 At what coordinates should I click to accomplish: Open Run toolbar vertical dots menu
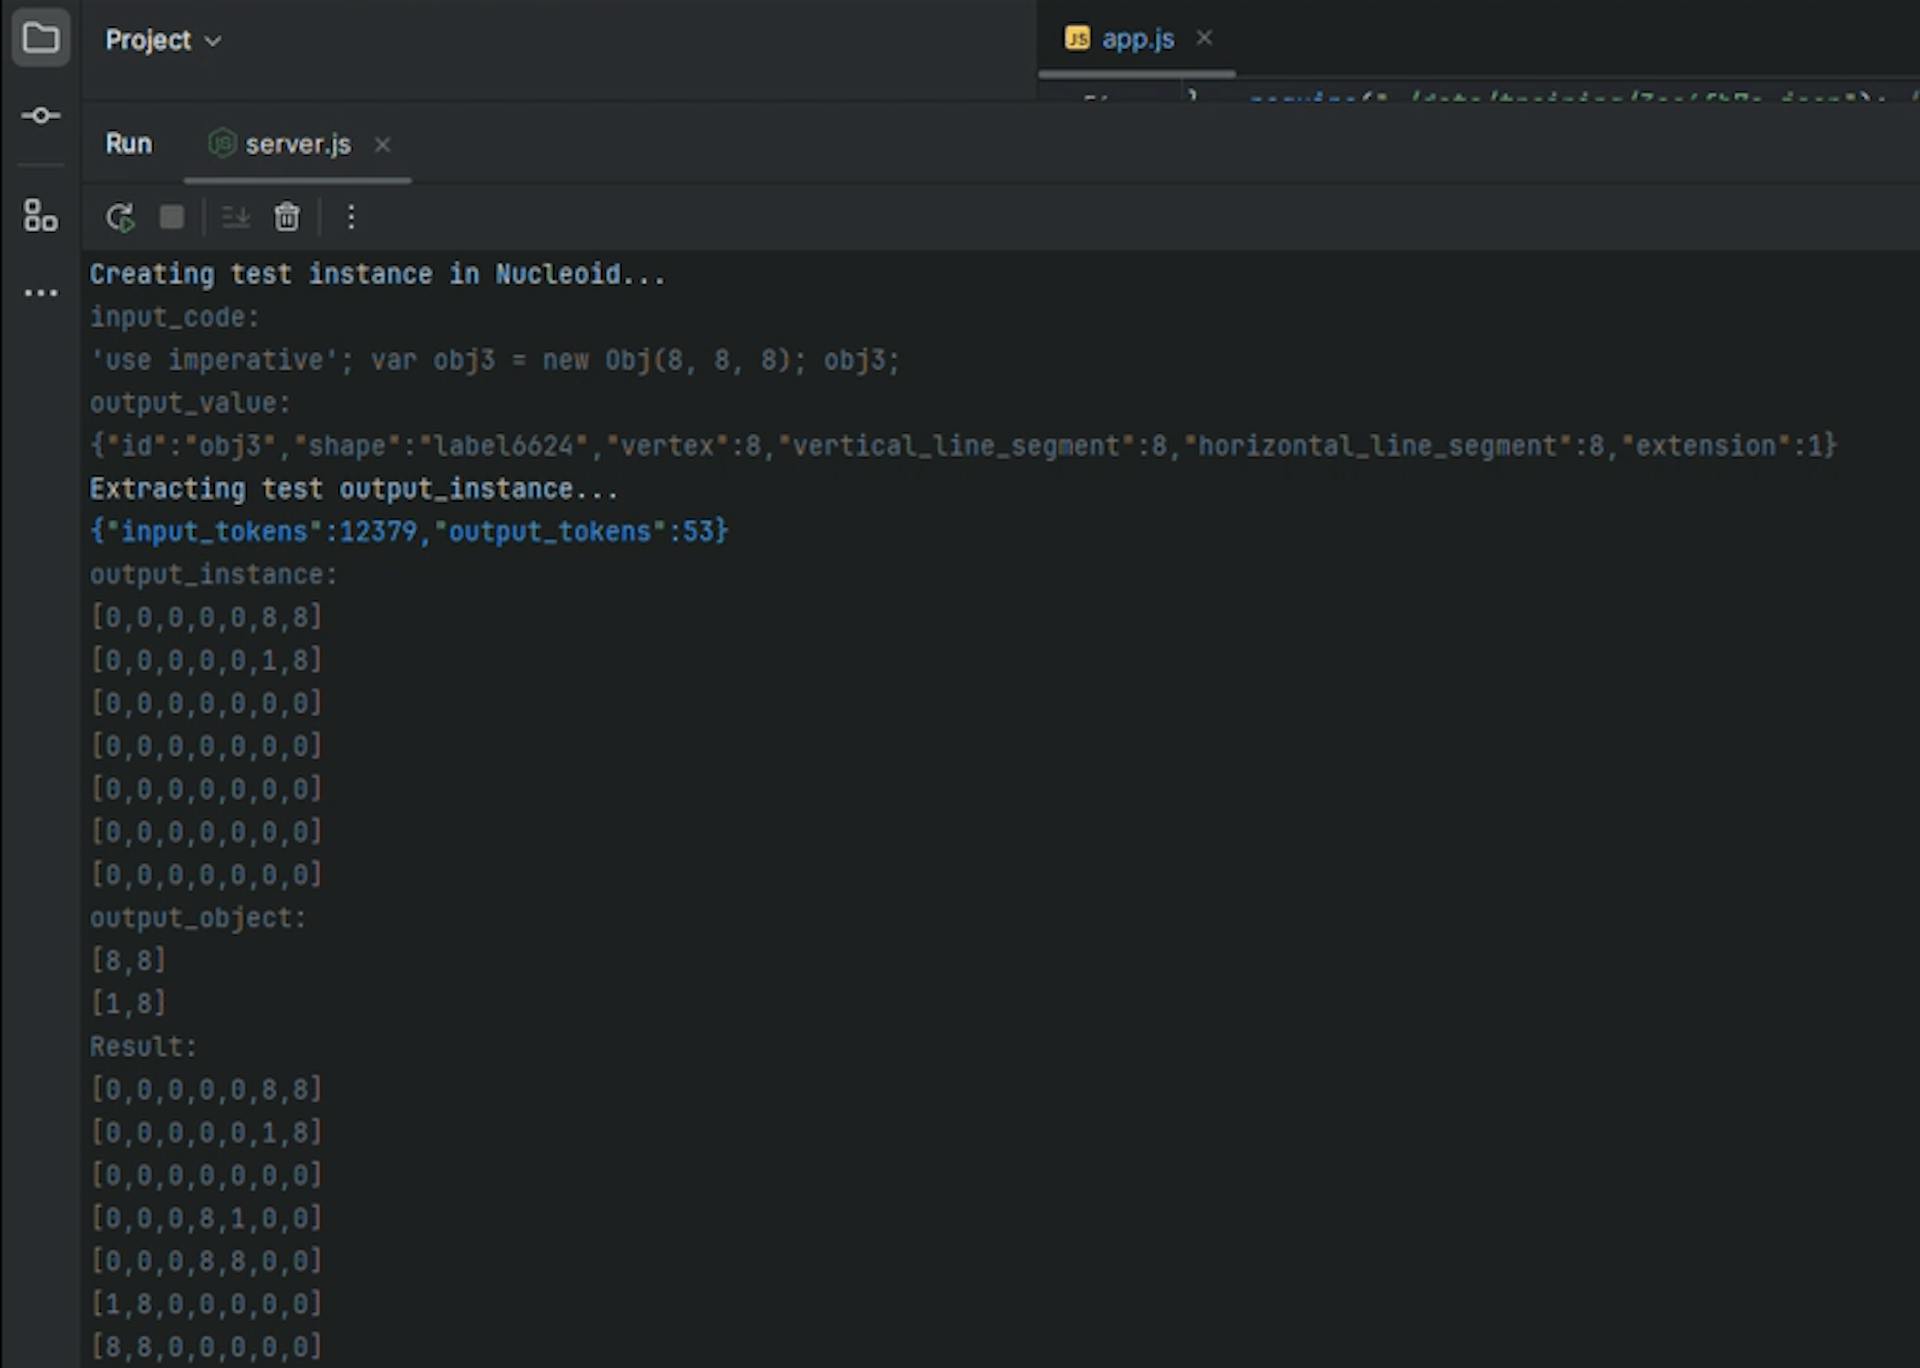351,217
